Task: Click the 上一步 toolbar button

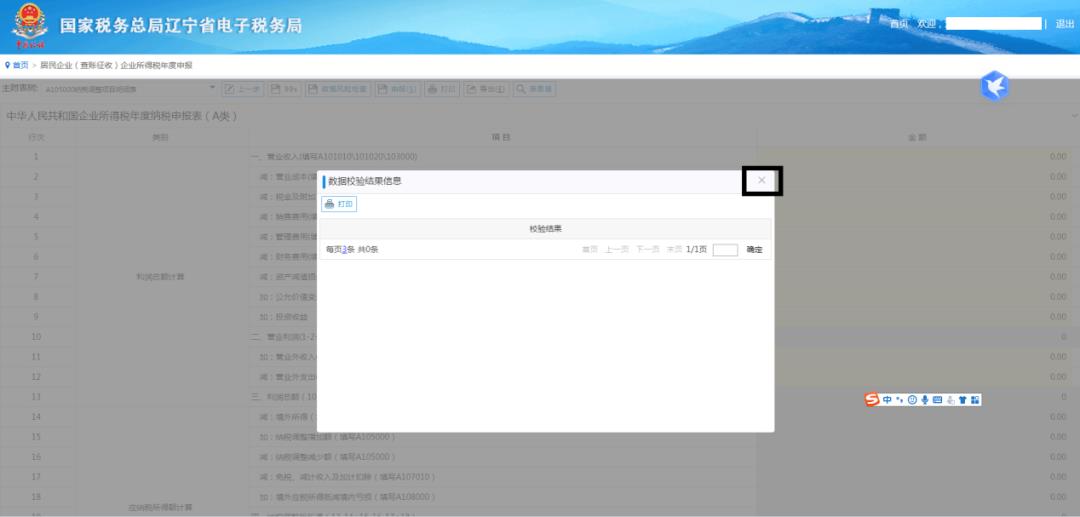Action: (242, 89)
